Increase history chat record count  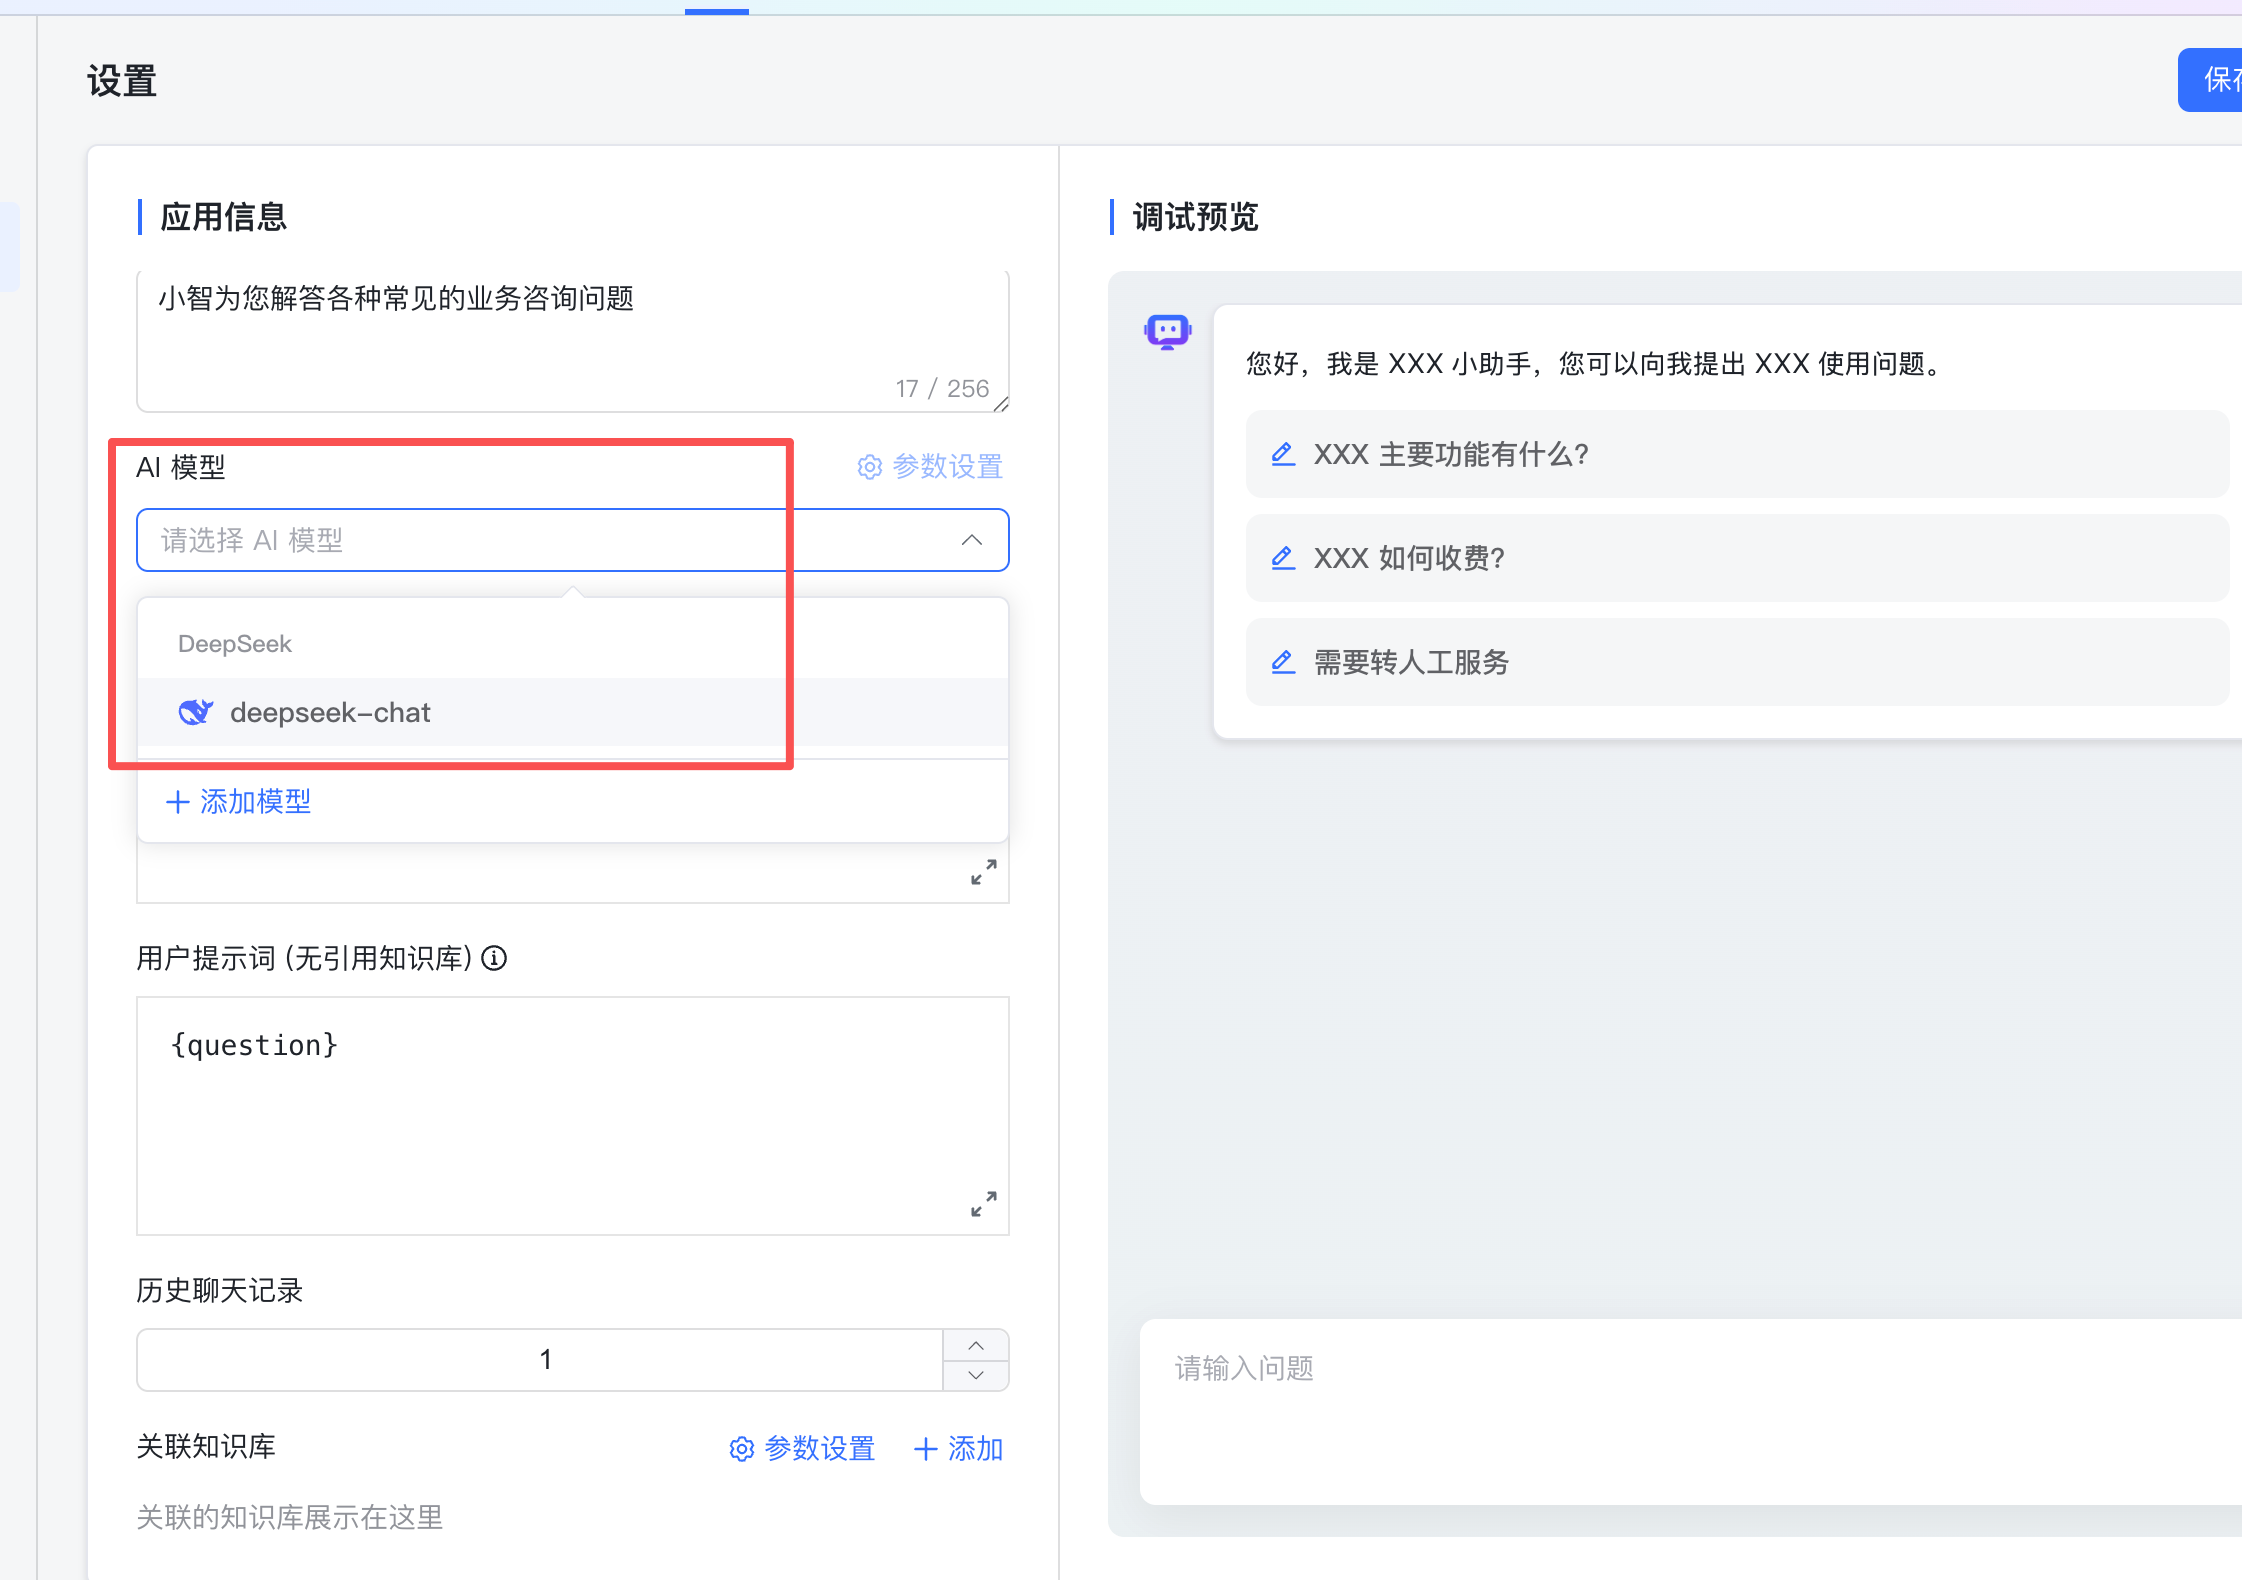(976, 1345)
